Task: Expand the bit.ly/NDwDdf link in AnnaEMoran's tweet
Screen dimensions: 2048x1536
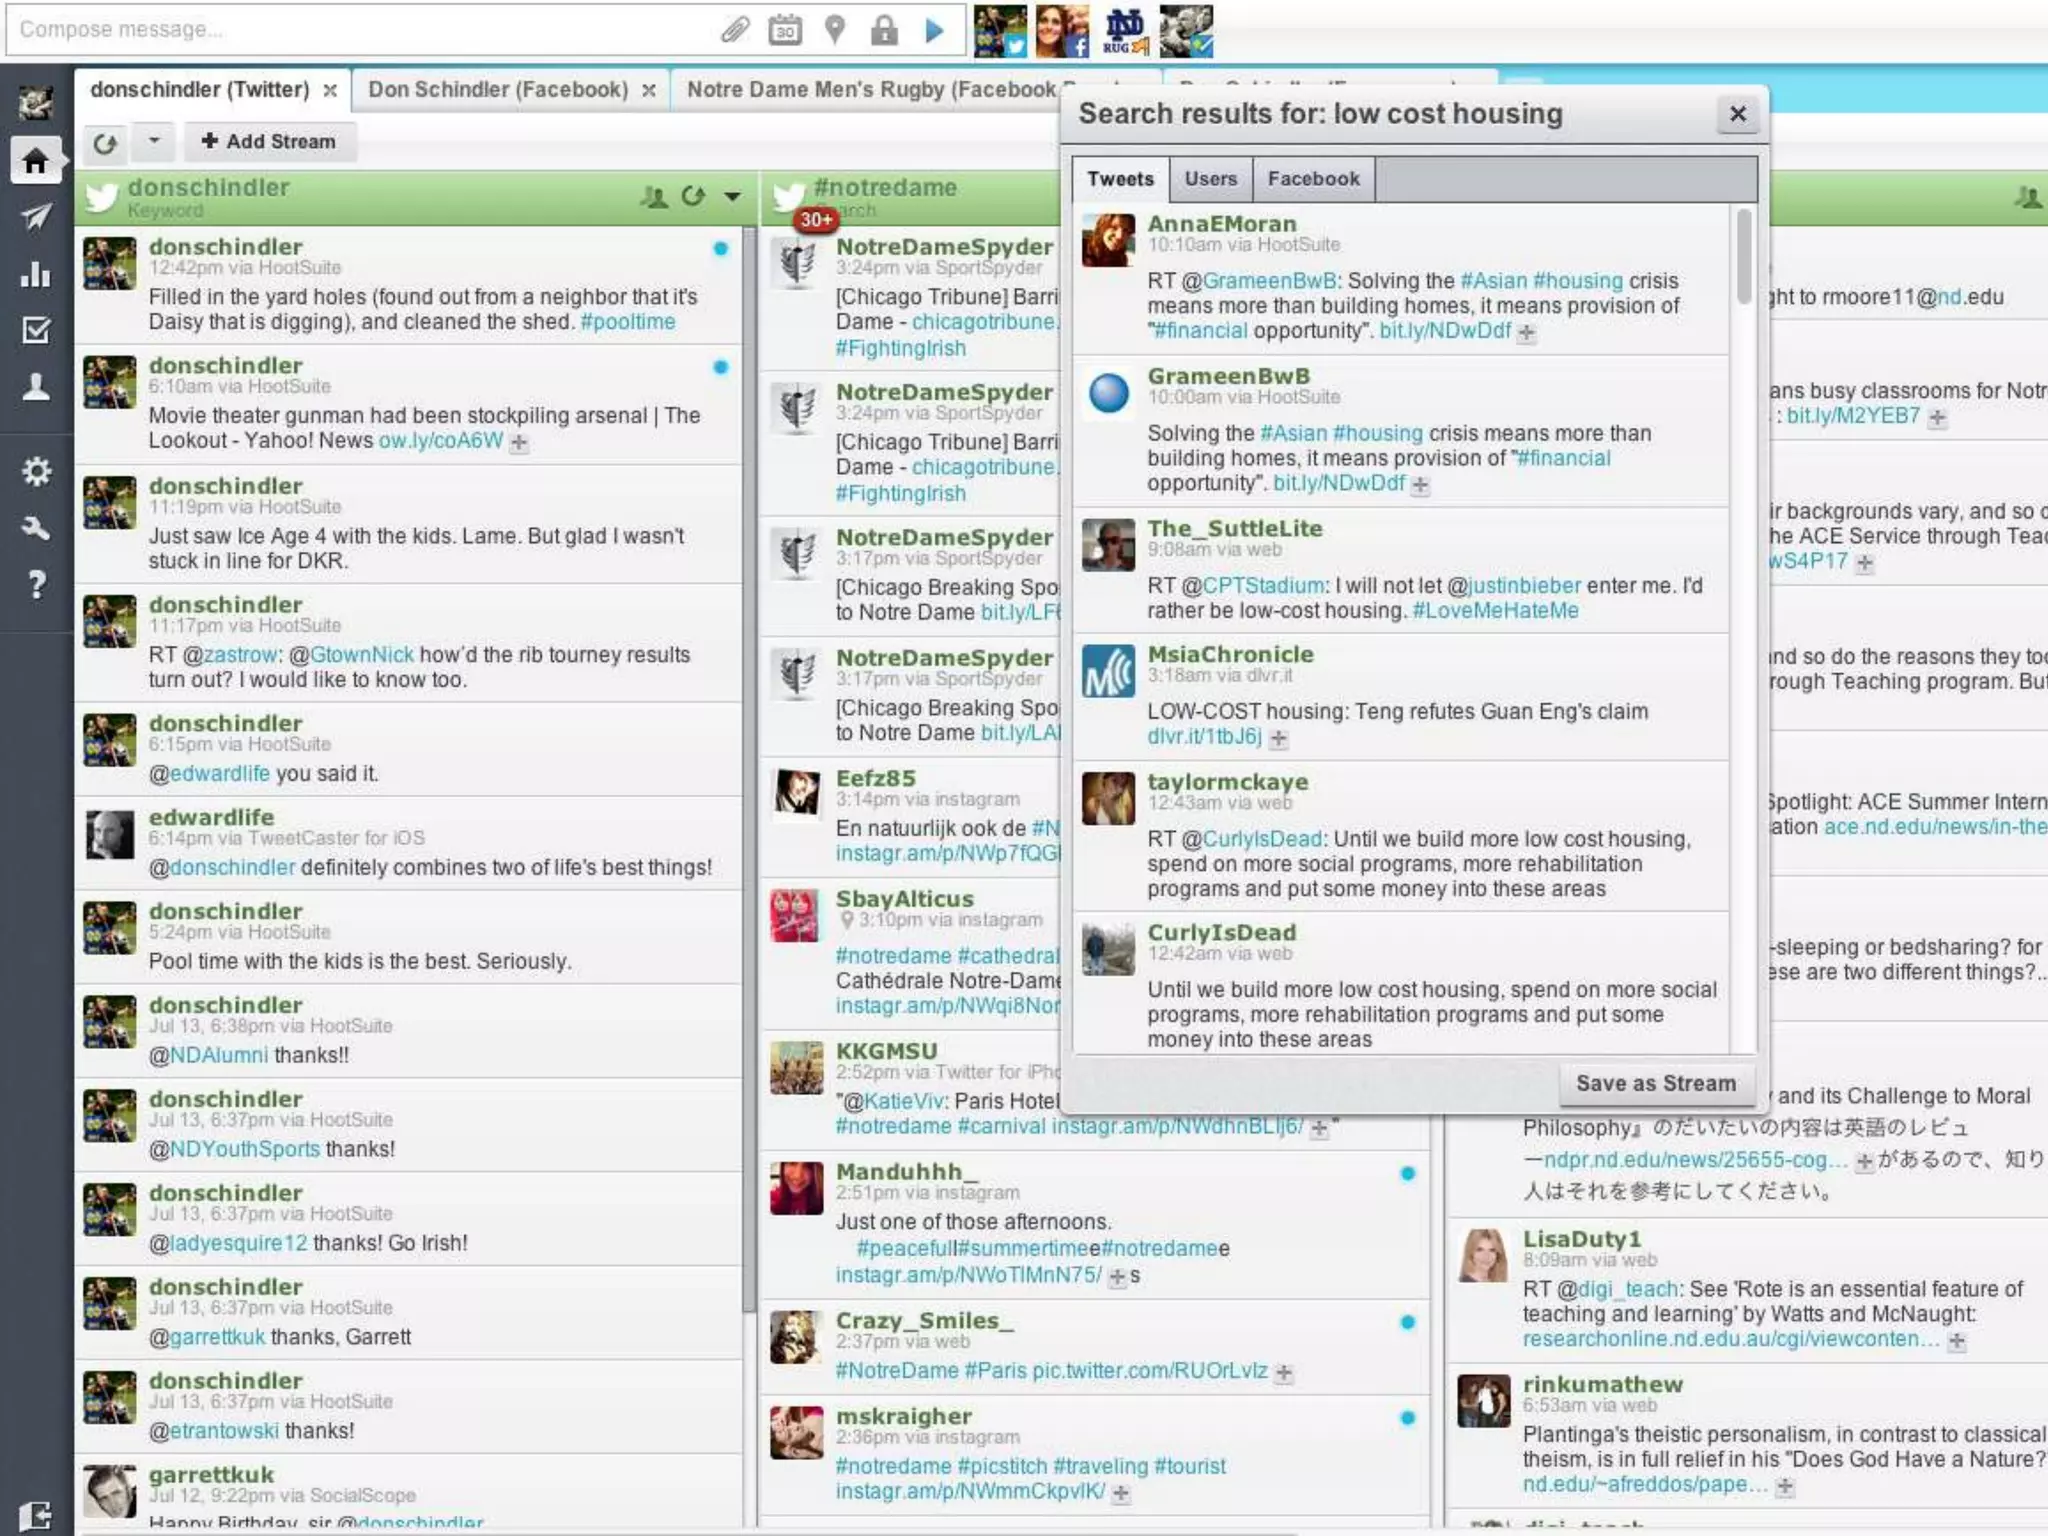Action: pyautogui.click(x=1526, y=333)
